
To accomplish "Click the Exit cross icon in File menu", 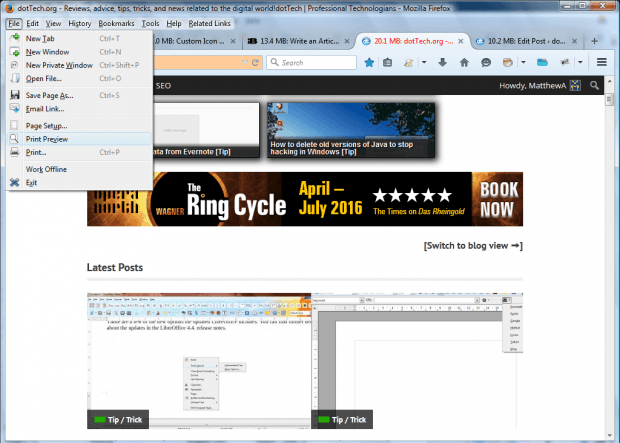I will coord(15,182).
